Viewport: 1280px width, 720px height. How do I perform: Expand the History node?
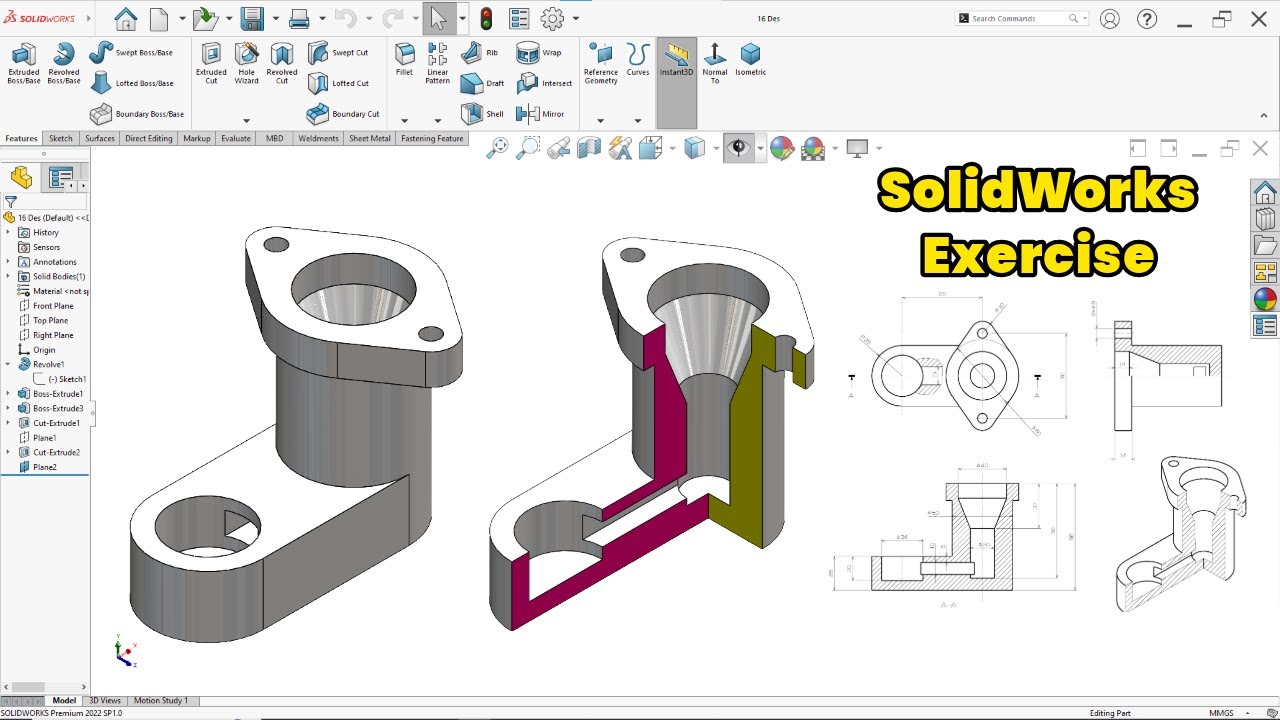click(x=9, y=232)
